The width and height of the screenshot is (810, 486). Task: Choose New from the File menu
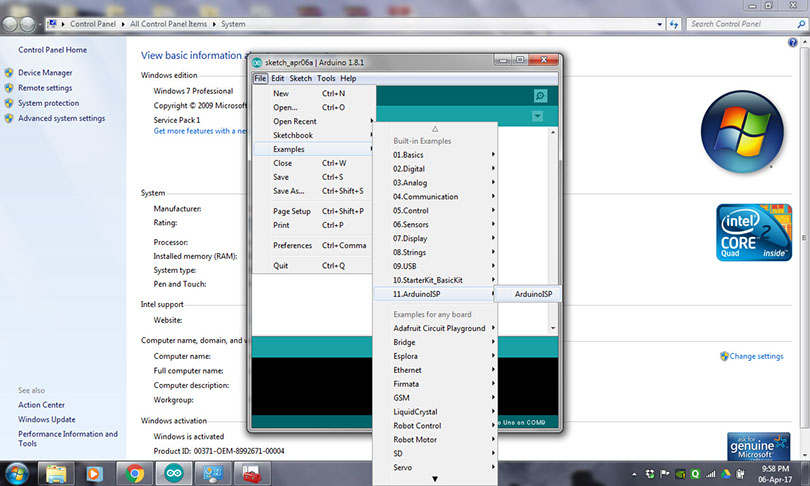pyautogui.click(x=314, y=93)
